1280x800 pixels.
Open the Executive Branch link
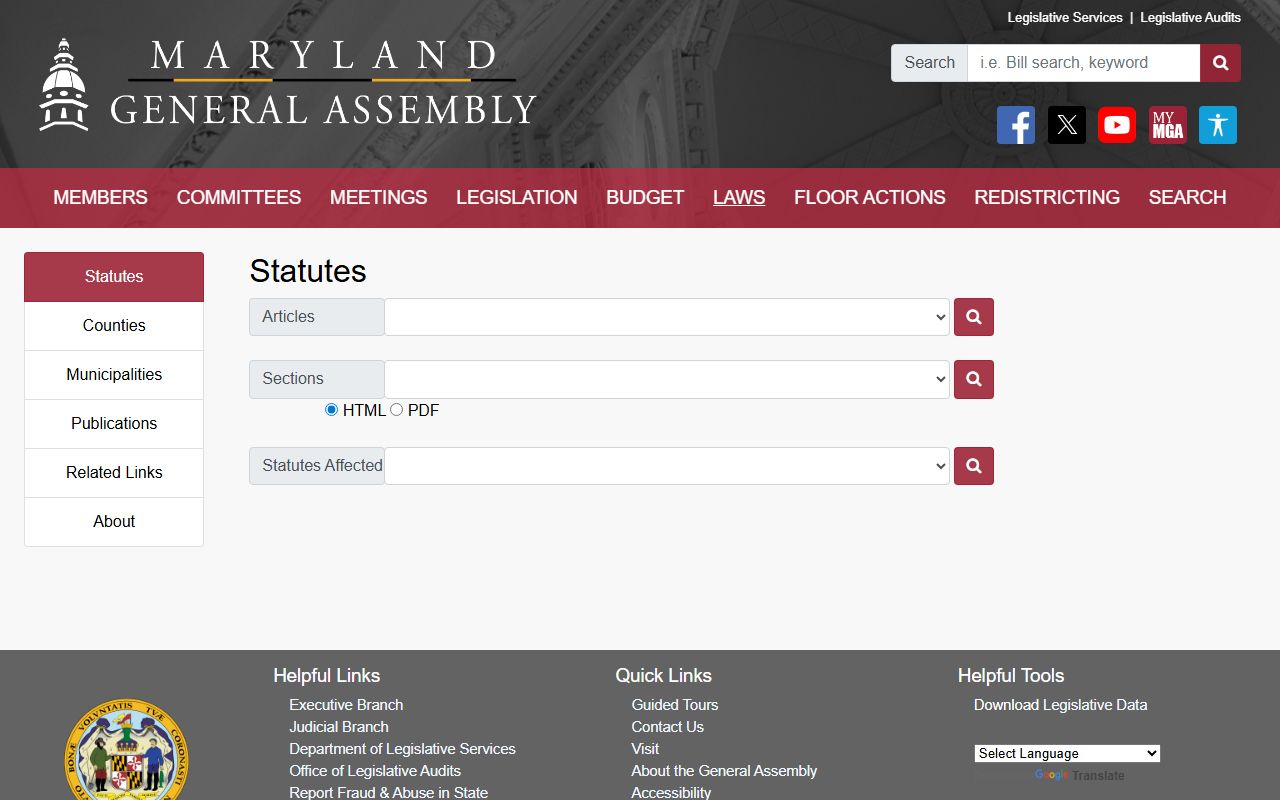[346, 705]
